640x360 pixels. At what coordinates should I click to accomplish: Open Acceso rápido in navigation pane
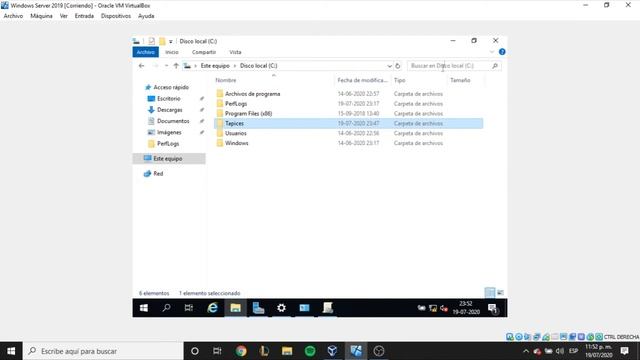[x=171, y=87]
